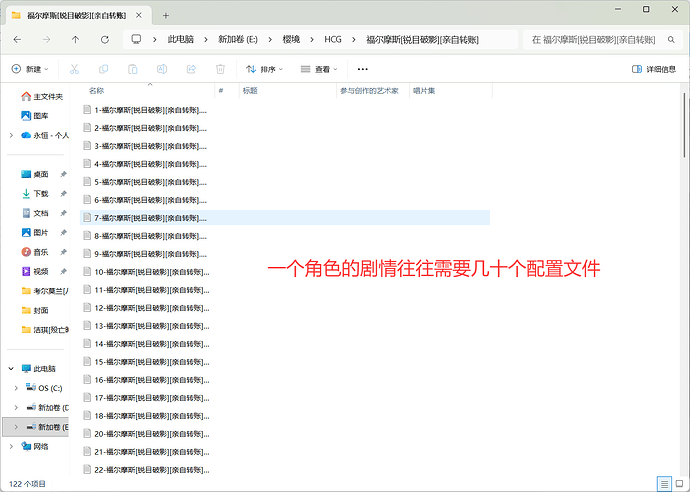Viewport: 690px width, 492px height.
Task: Open the 封面 folder in sidebar
Action: click(35, 310)
